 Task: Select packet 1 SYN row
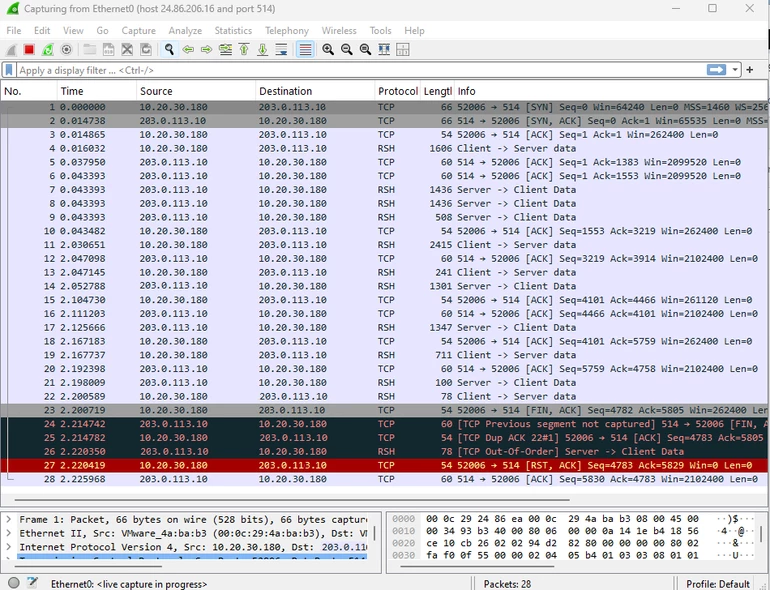384,107
